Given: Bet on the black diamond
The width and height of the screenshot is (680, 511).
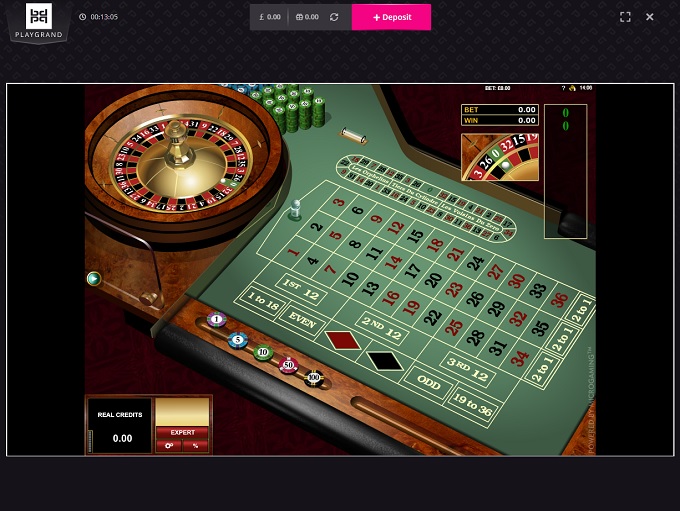Looking at the screenshot, I should point(385,361).
